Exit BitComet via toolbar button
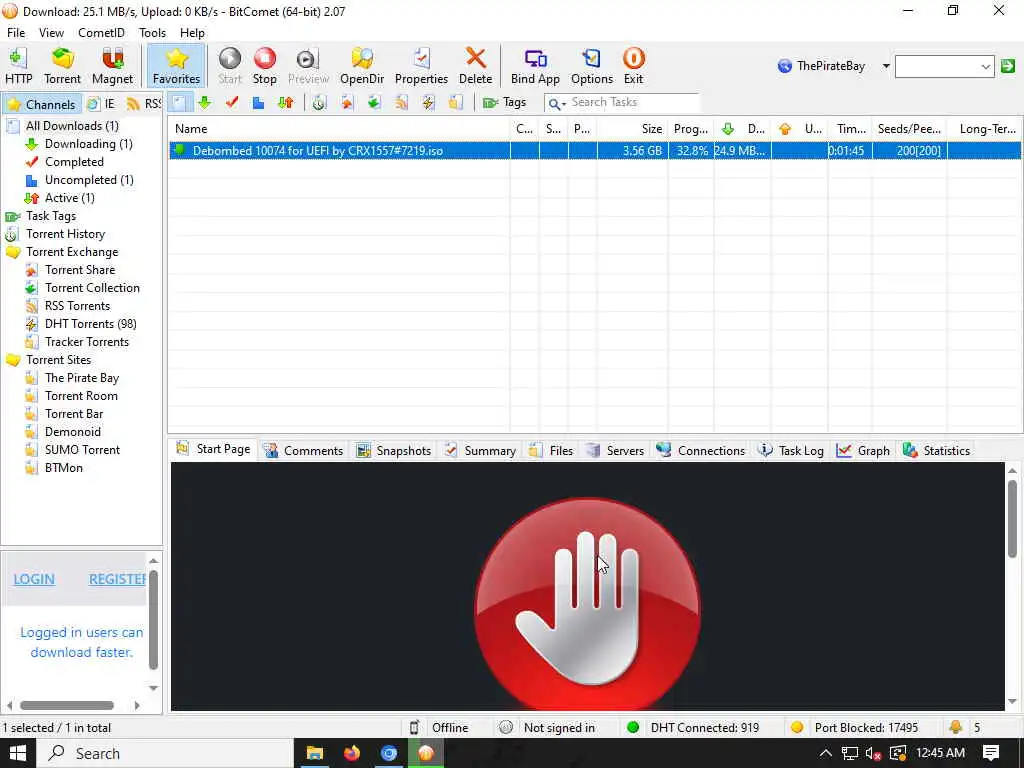 pos(633,66)
